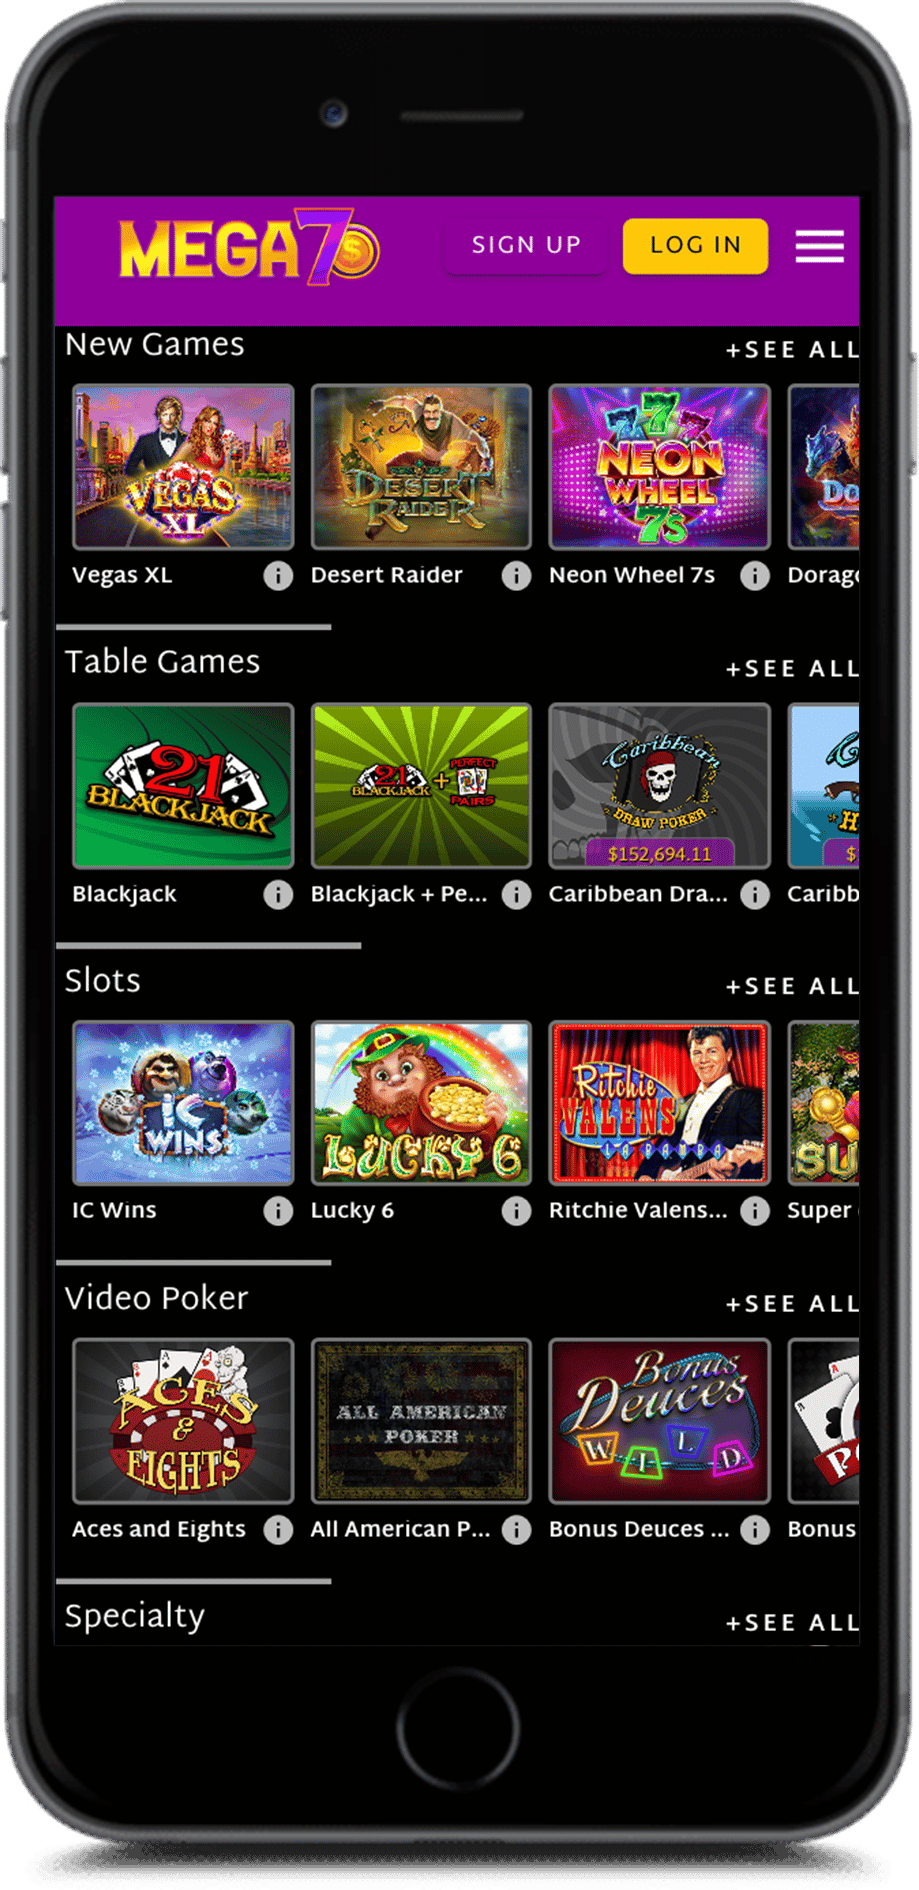The height and width of the screenshot is (1890, 919).
Task: Open the info icon beside Blackjack
Action: pos(278,895)
